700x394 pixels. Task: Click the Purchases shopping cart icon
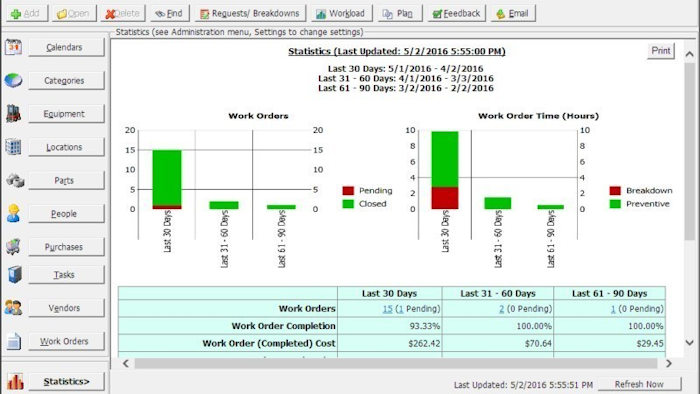(13, 246)
